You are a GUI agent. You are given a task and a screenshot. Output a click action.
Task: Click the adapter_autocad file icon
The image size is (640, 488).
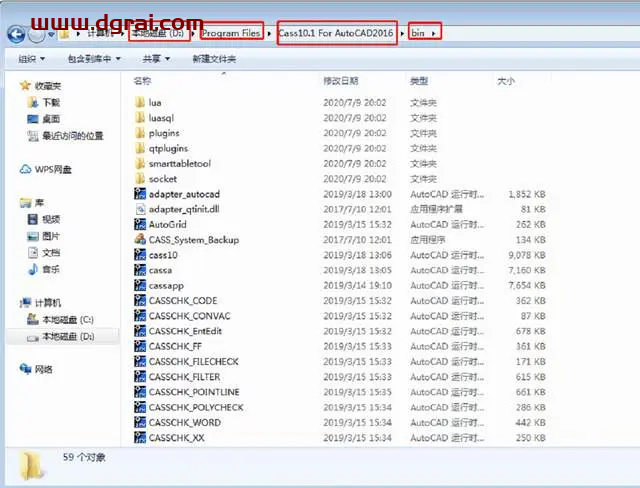[140, 194]
